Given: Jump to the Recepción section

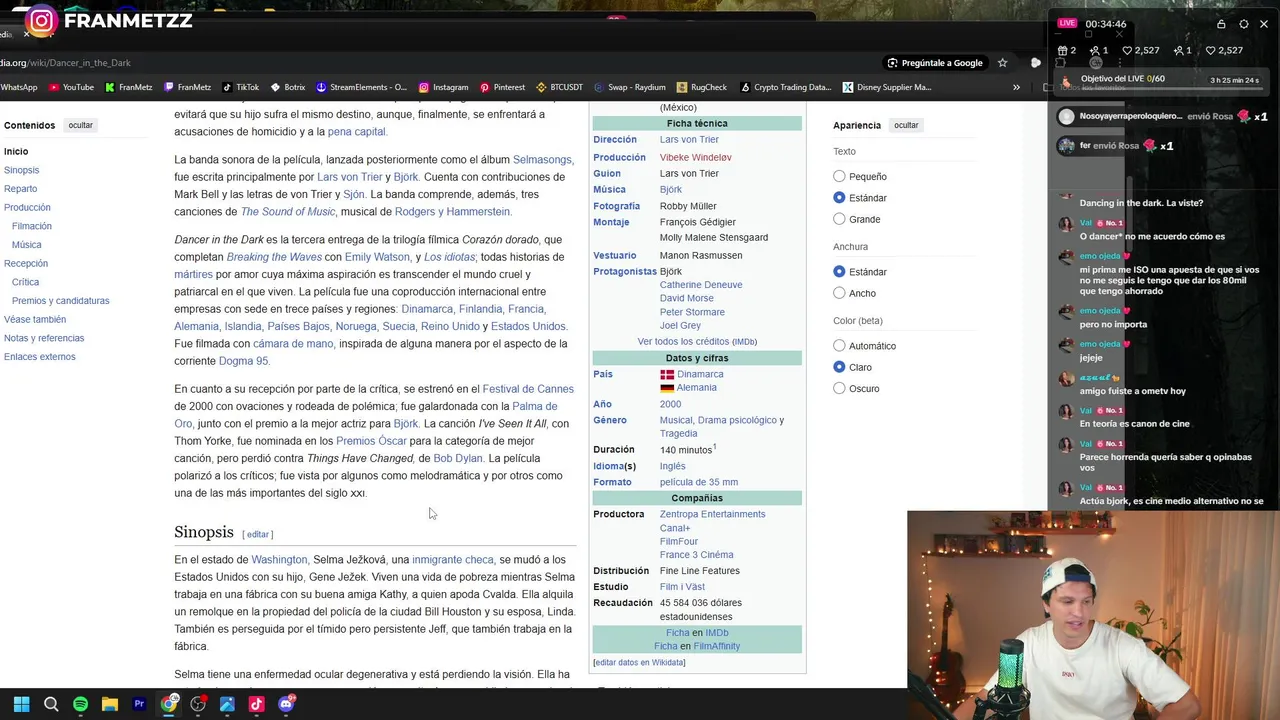Looking at the screenshot, I should coord(26,263).
